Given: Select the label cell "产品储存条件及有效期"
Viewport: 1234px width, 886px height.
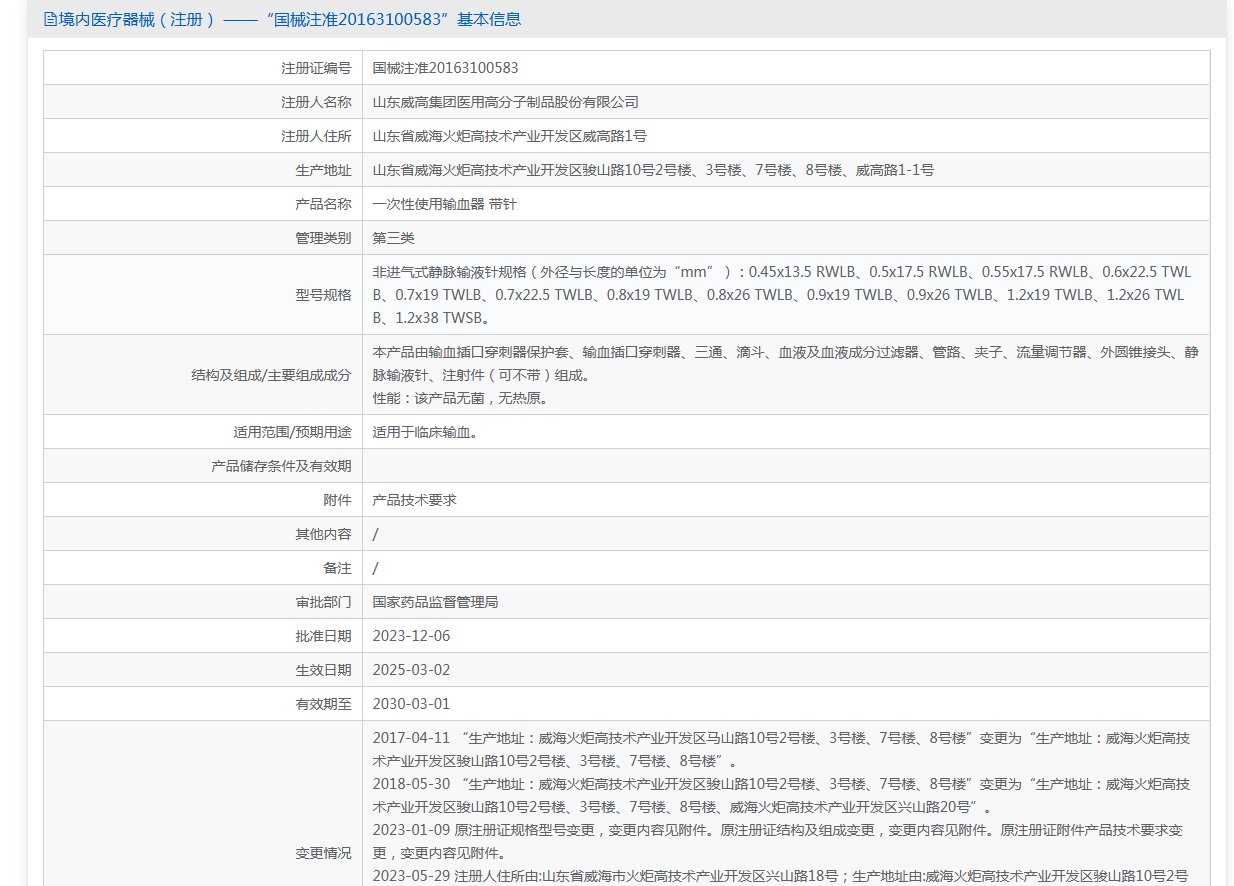Looking at the screenshot, I should (x=203, y=466).
